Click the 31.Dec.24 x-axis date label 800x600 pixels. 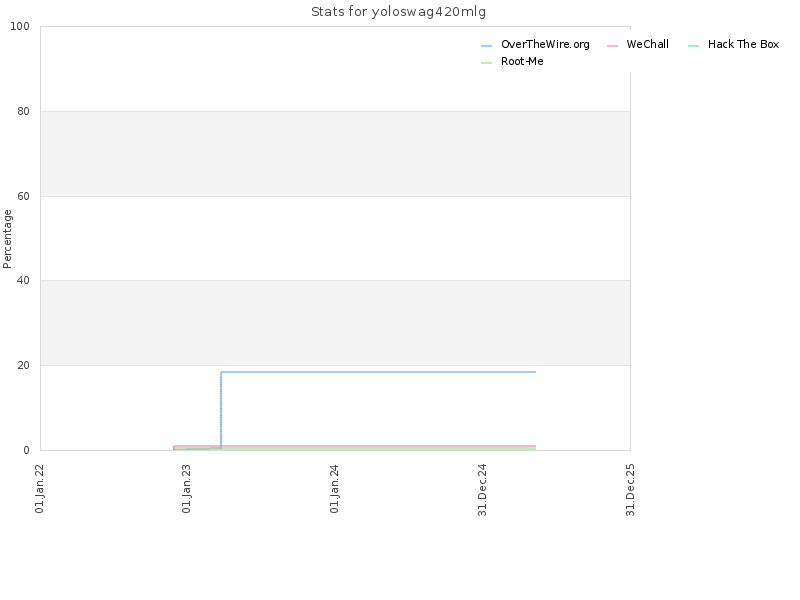coord(482,490)
